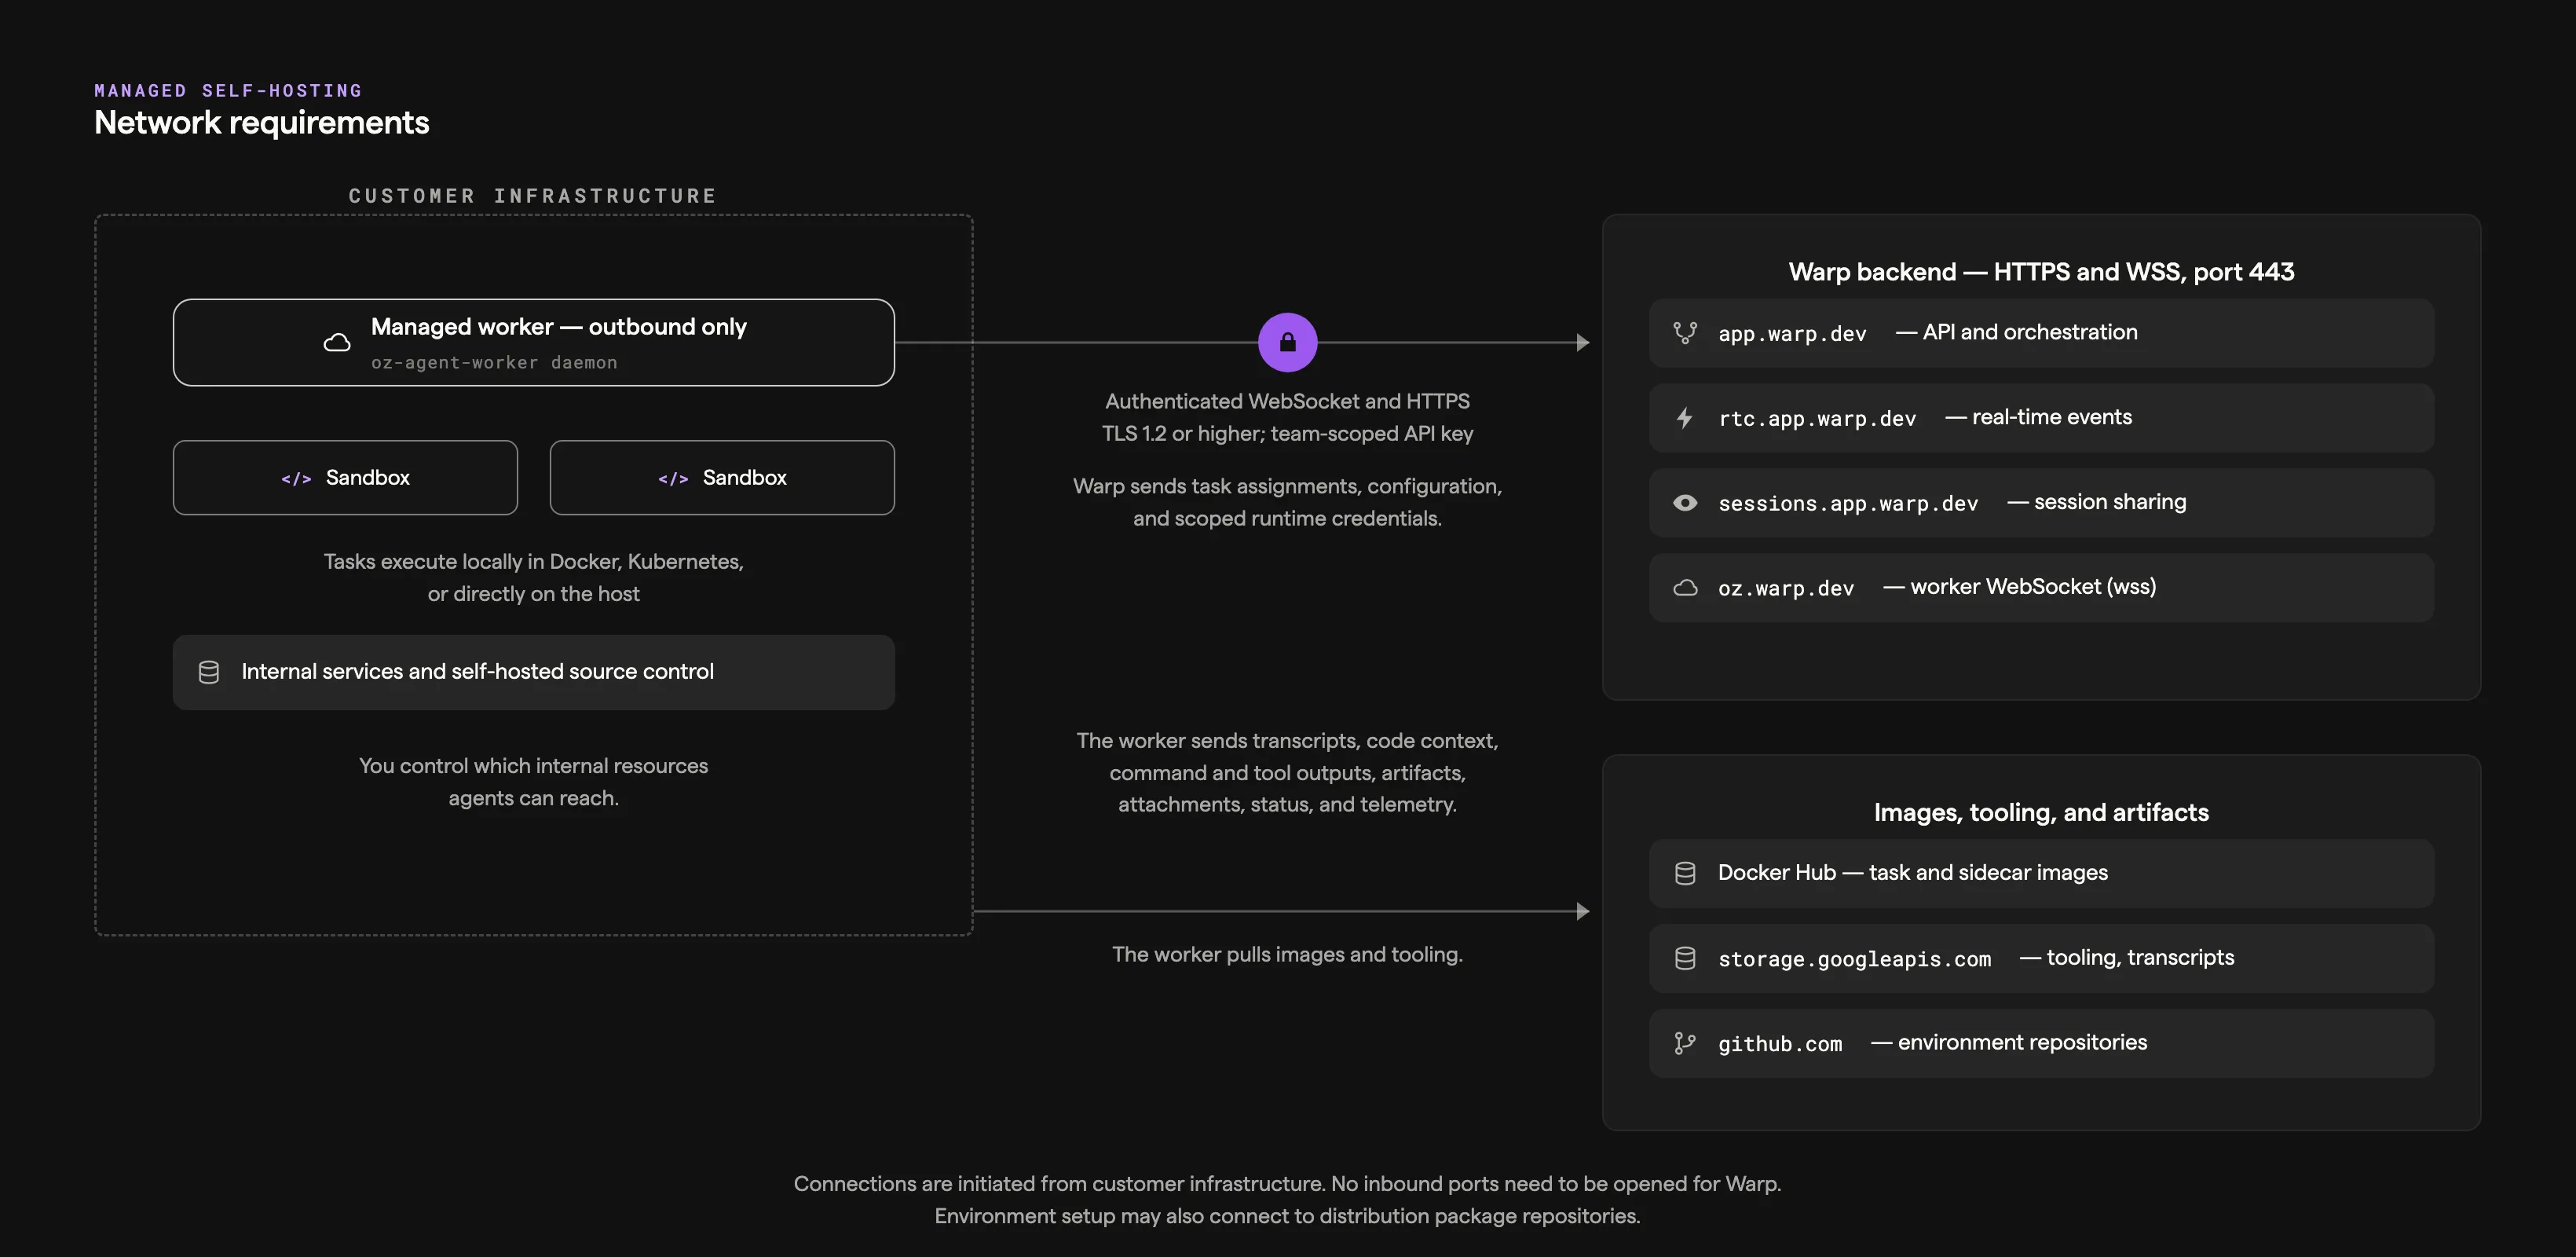Click the database icon next to Docker Hub
This screenshot has height=1257, width=2576.
coord(1685,873)
